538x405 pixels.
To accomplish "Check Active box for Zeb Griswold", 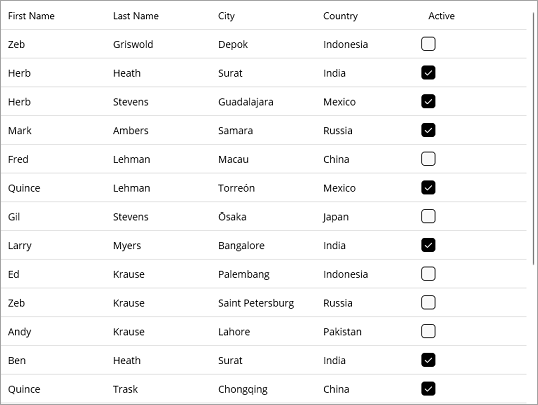I will 428,44.
